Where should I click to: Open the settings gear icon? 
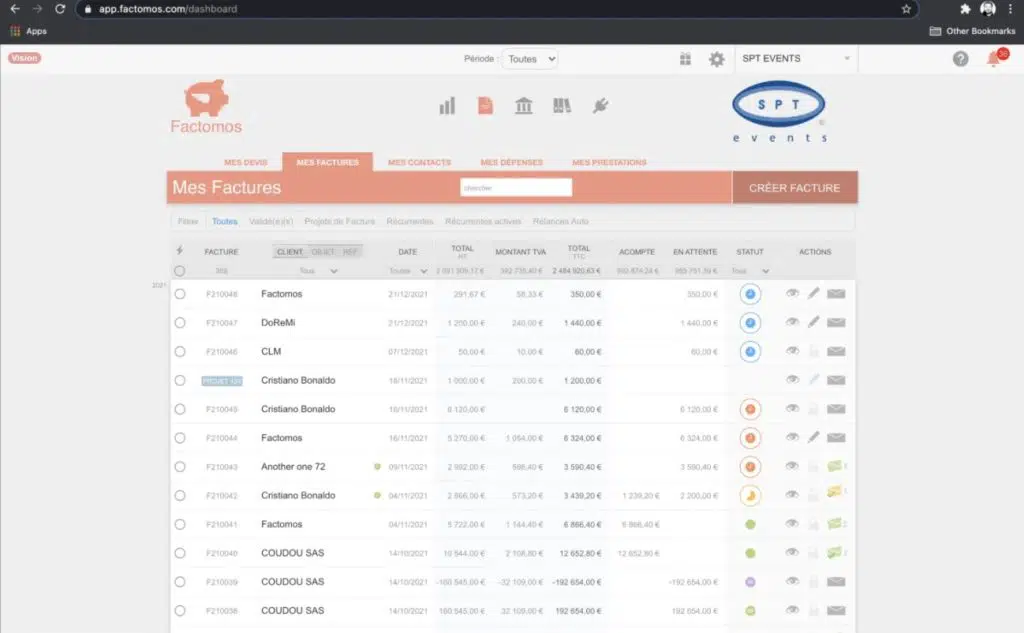[716, 59]
